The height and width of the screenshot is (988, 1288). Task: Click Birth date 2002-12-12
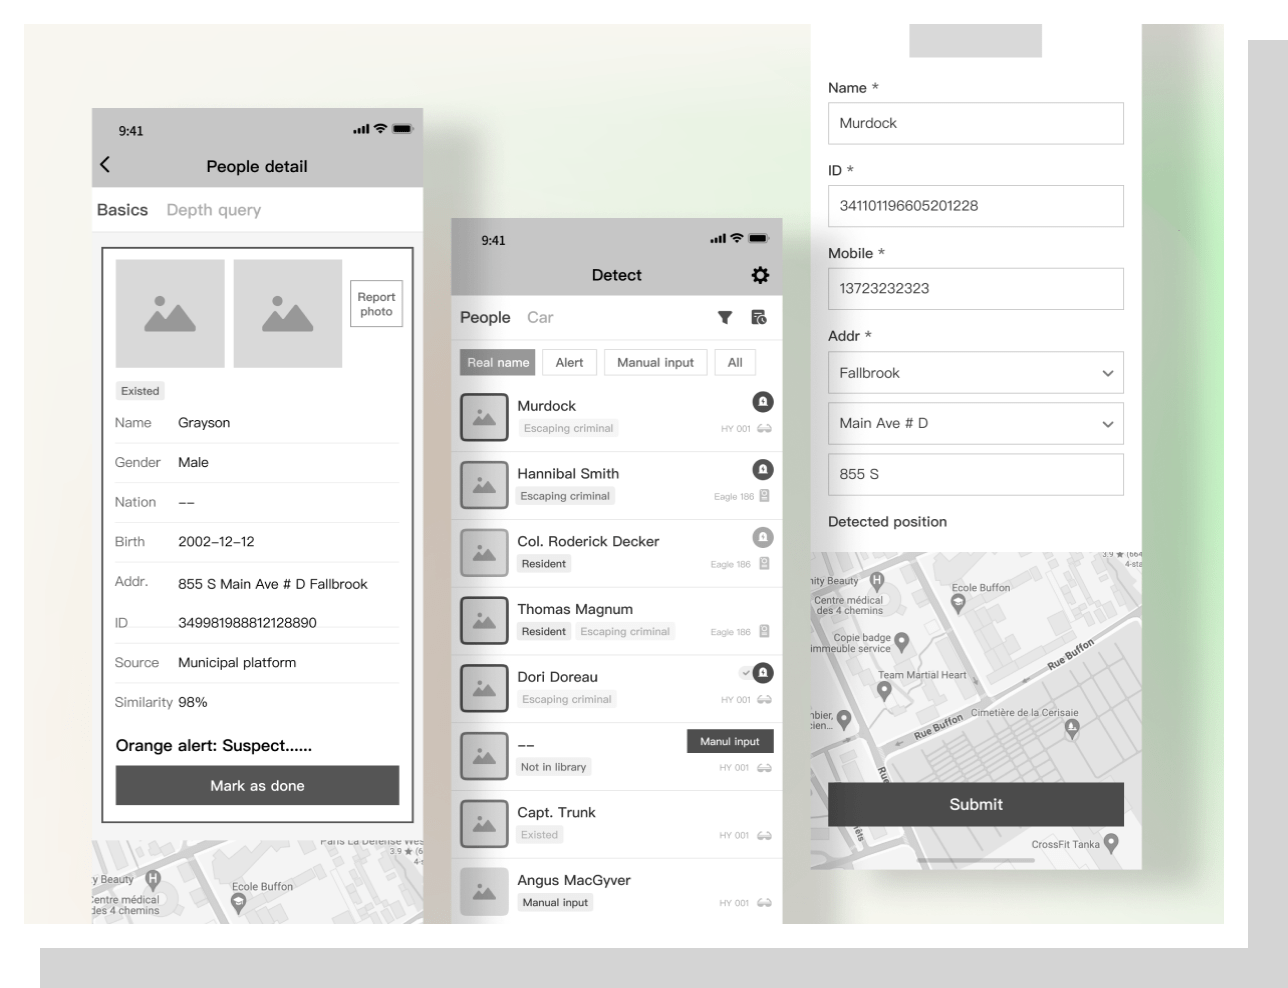coord(216,542)
